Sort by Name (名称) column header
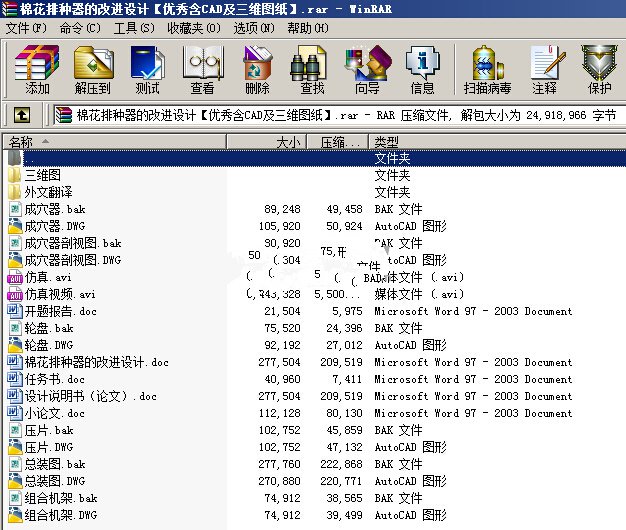 click(x=115, y=142)
